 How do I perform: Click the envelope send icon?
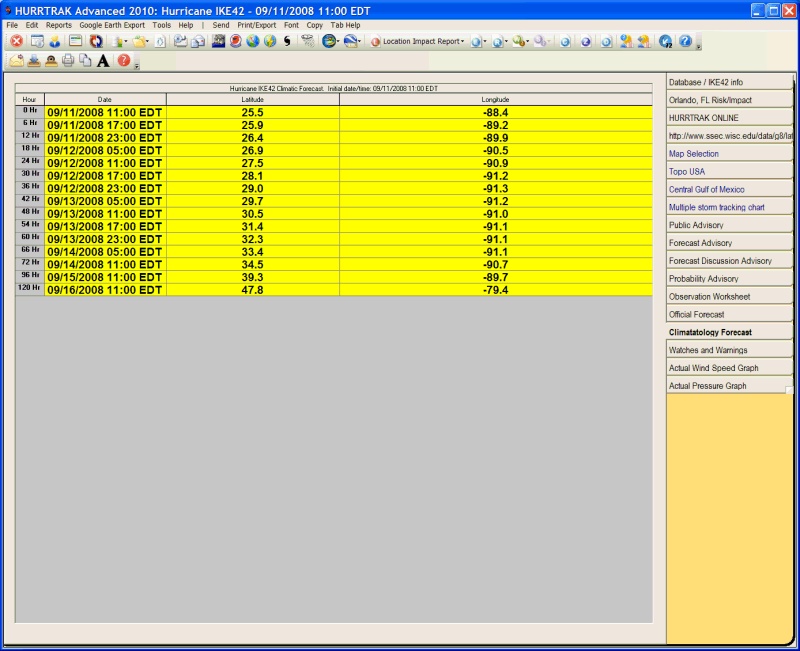click(16, 61)
